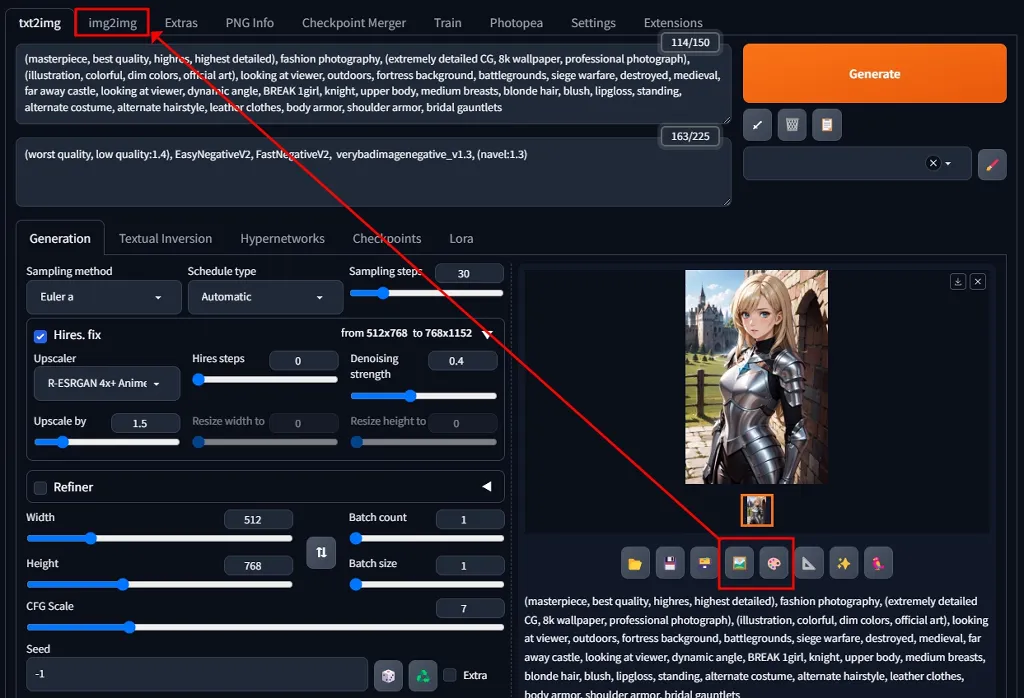Click the Width value field showing 512
Screen dimensions: 1024x698
click(x=258, y=520)
